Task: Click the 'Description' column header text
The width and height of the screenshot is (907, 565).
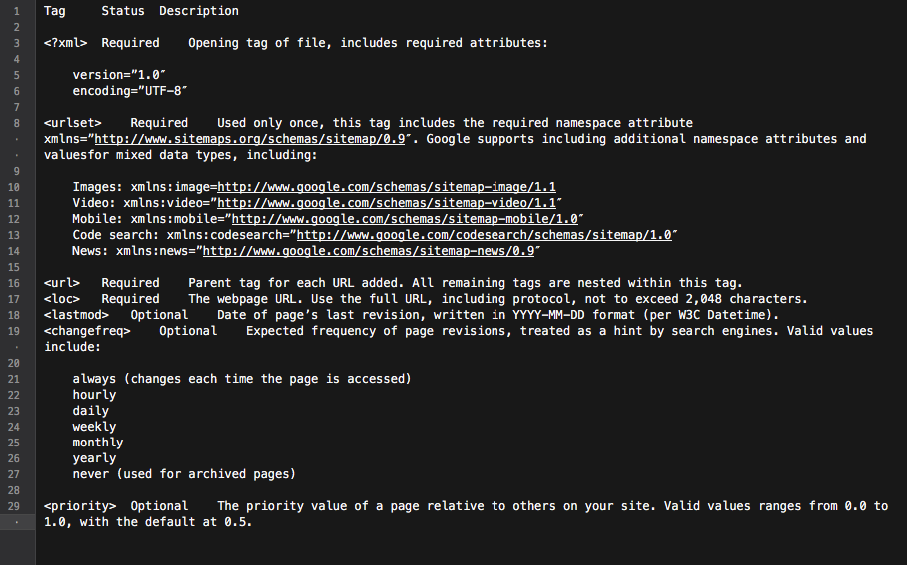Action: click(199, 12)
